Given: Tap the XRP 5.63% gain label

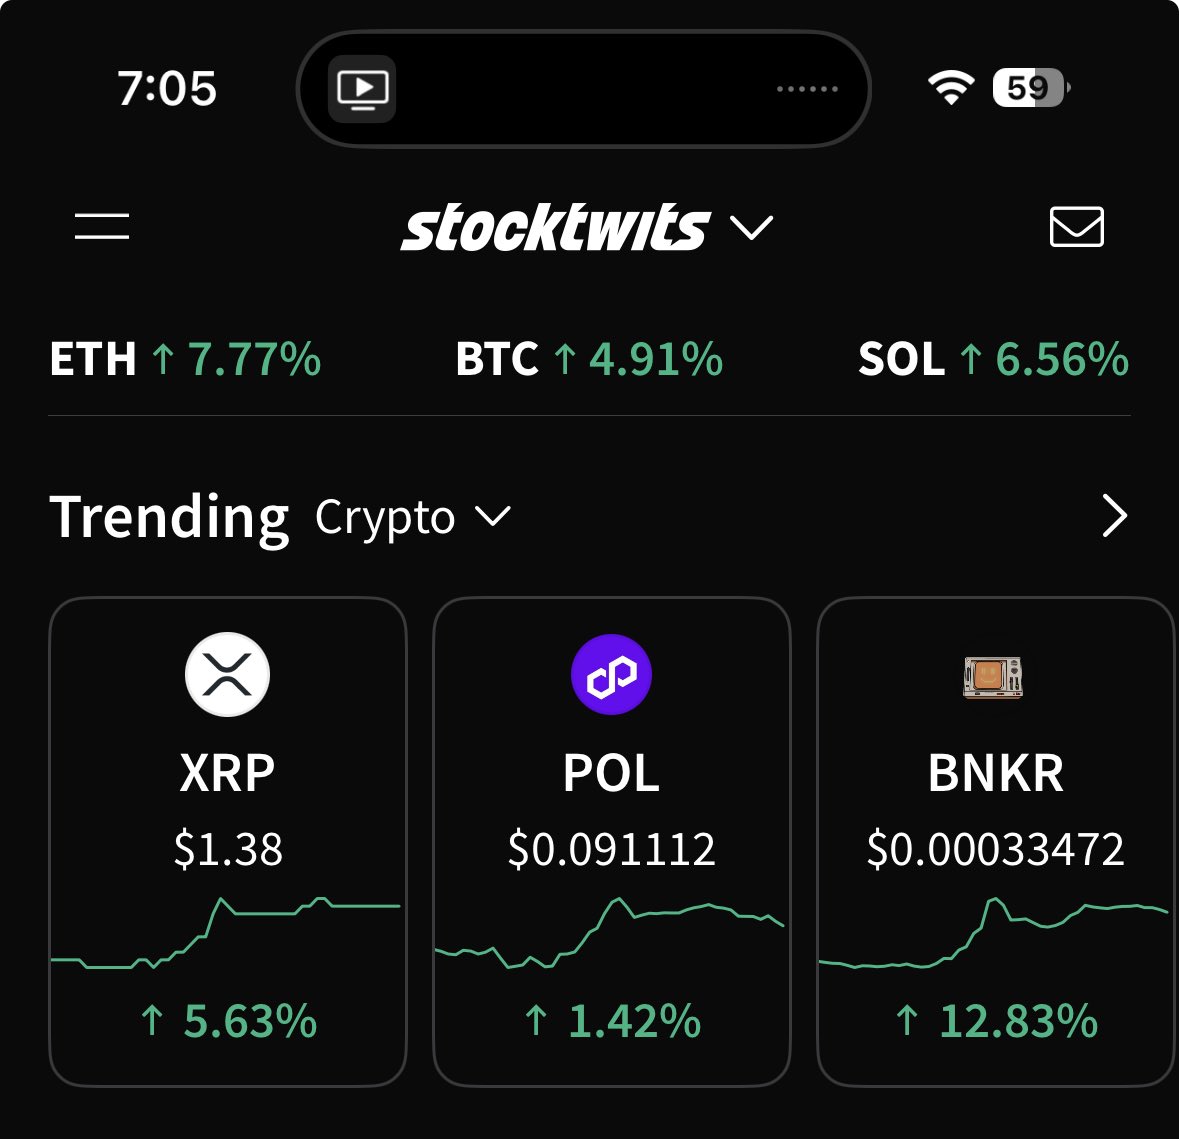Looking at the screenshot, I should [x=229, y=1021].
